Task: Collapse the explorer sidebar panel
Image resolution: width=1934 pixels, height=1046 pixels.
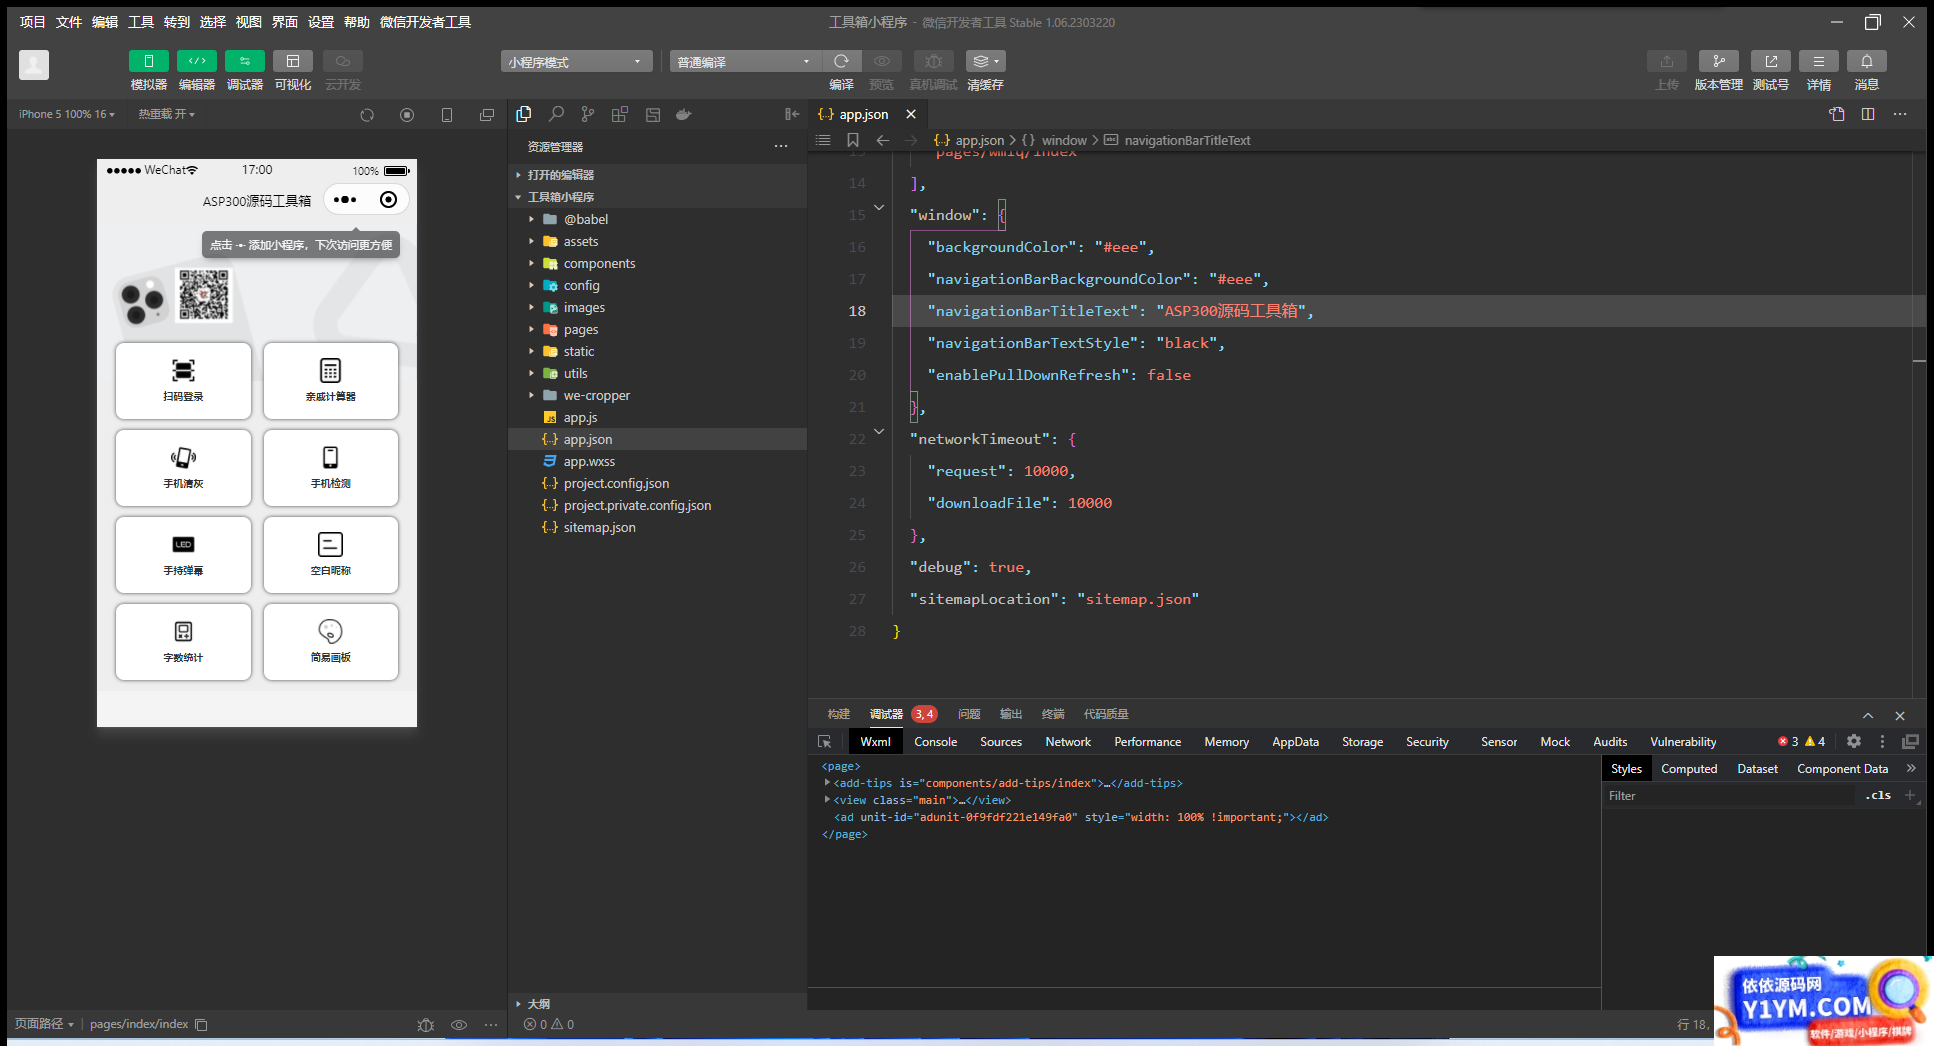Action: click(792, 114)
